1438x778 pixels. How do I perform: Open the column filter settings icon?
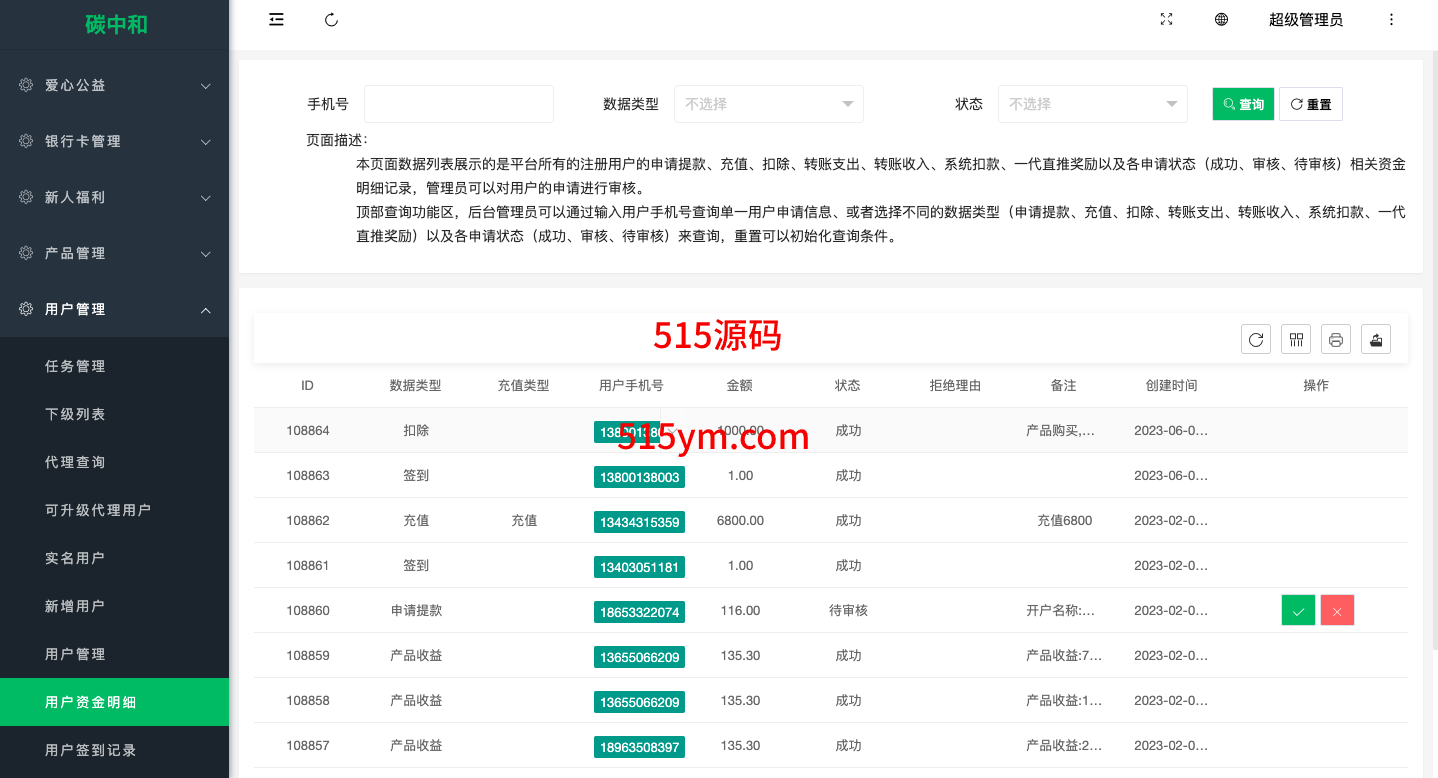pyautogui.click(x=1296, y=340)
